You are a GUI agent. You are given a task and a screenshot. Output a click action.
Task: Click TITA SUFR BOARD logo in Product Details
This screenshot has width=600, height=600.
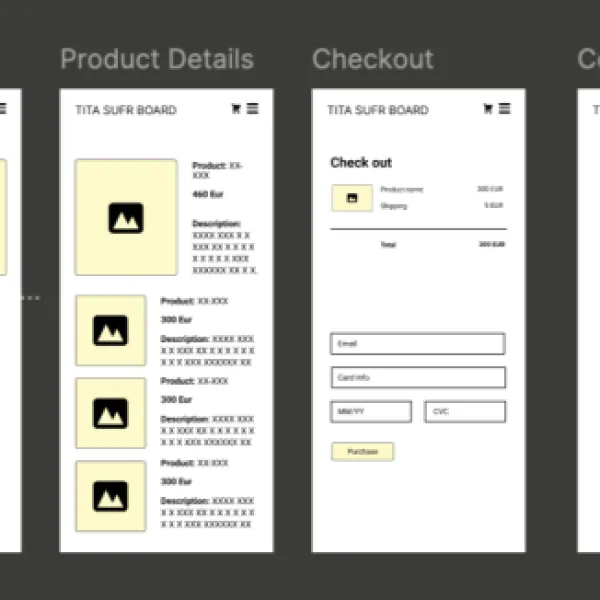tap(126, 110)
